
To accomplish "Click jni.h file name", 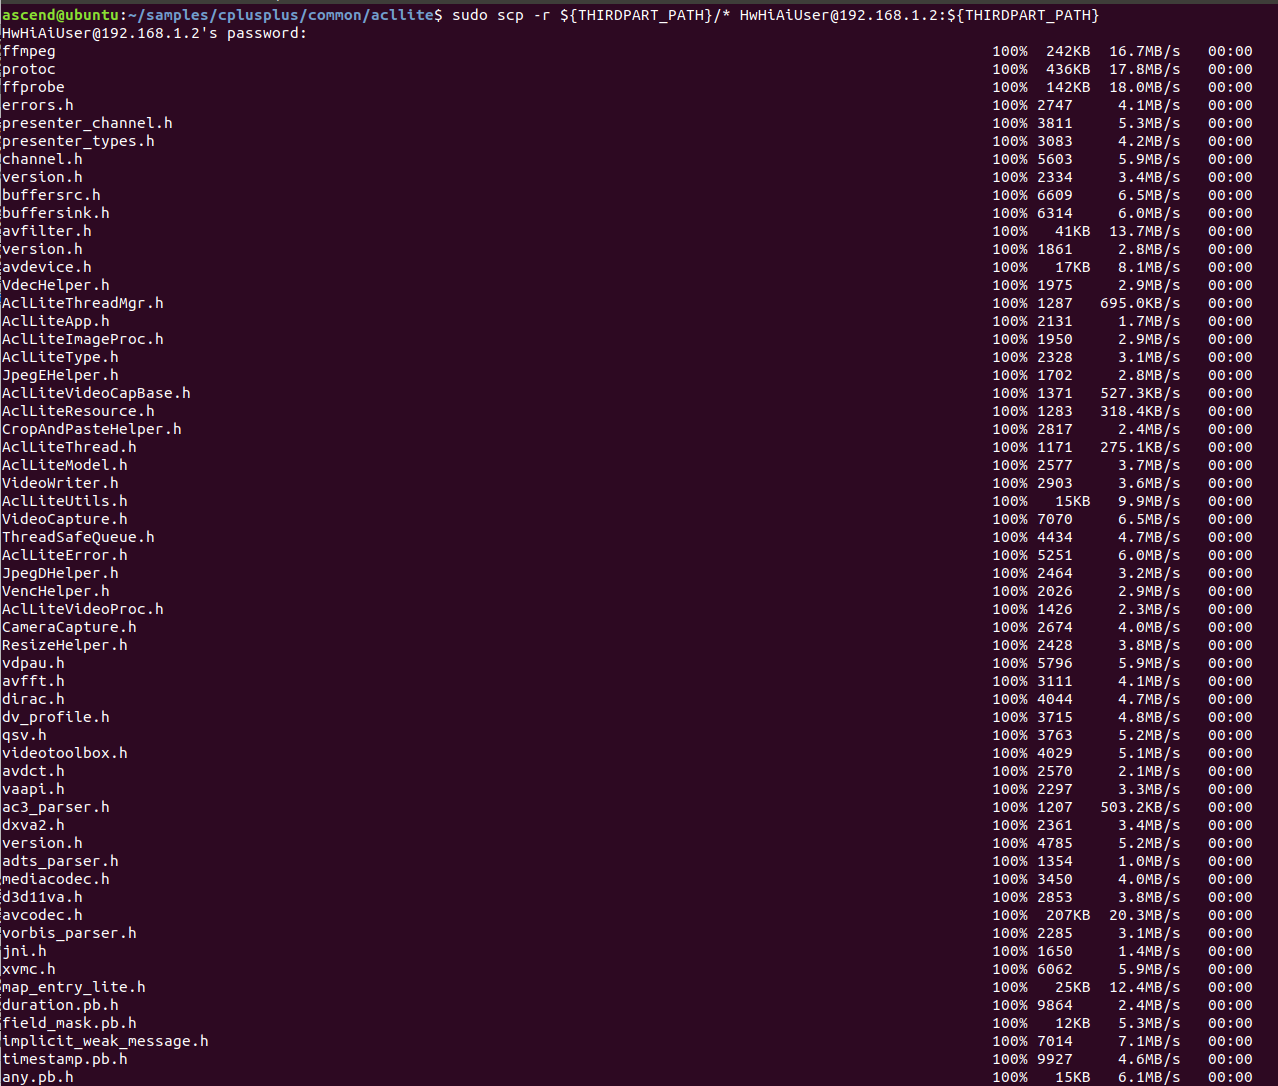I will tap(24, 951).
